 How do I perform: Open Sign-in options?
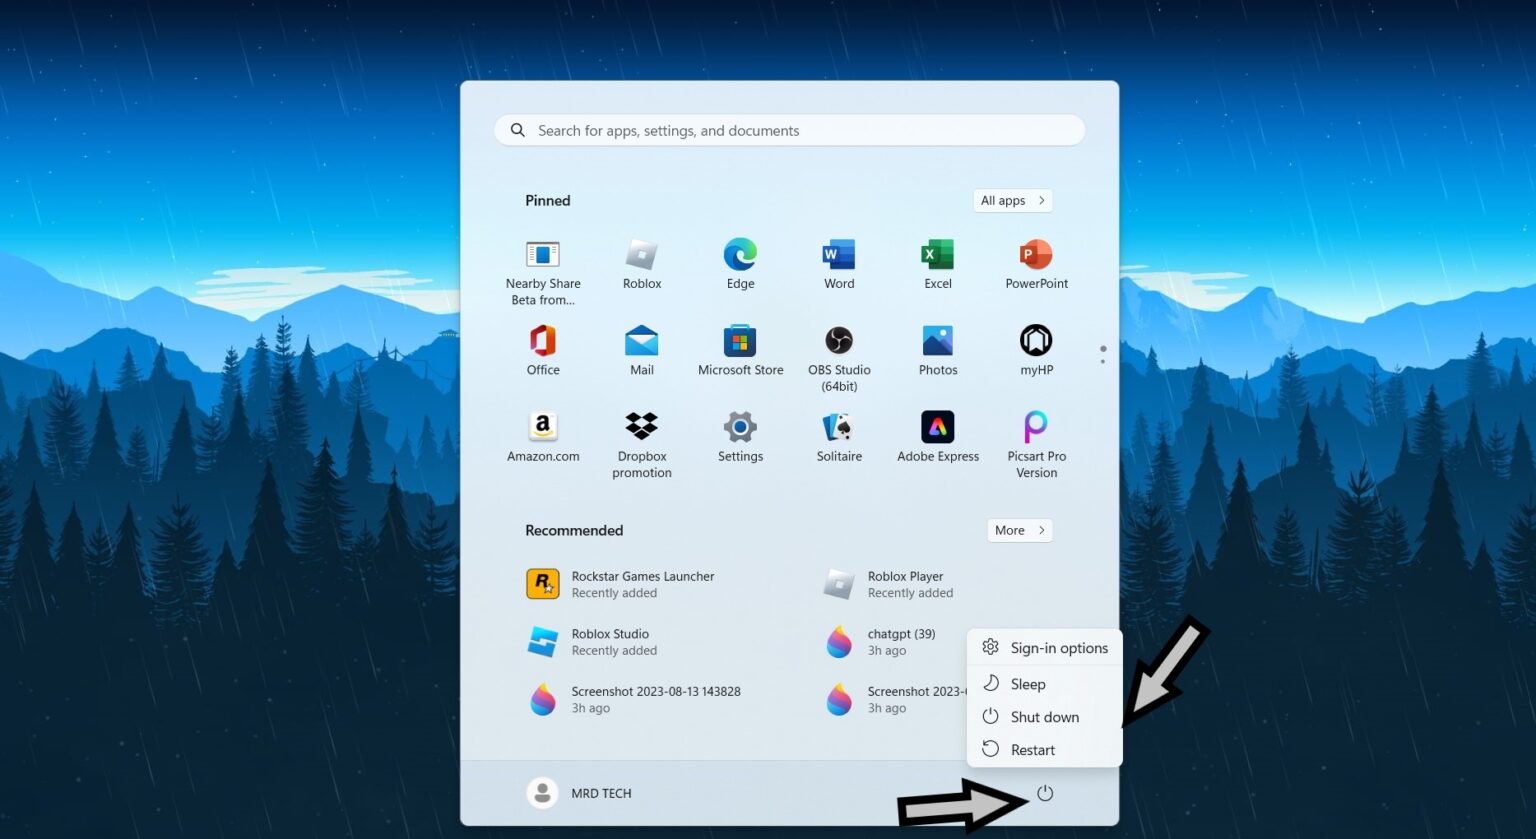coord(1059,647)
